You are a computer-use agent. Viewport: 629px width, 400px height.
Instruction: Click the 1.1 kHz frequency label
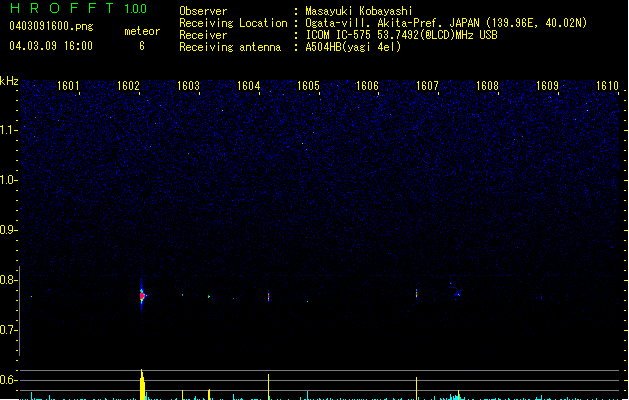point(9,130)
